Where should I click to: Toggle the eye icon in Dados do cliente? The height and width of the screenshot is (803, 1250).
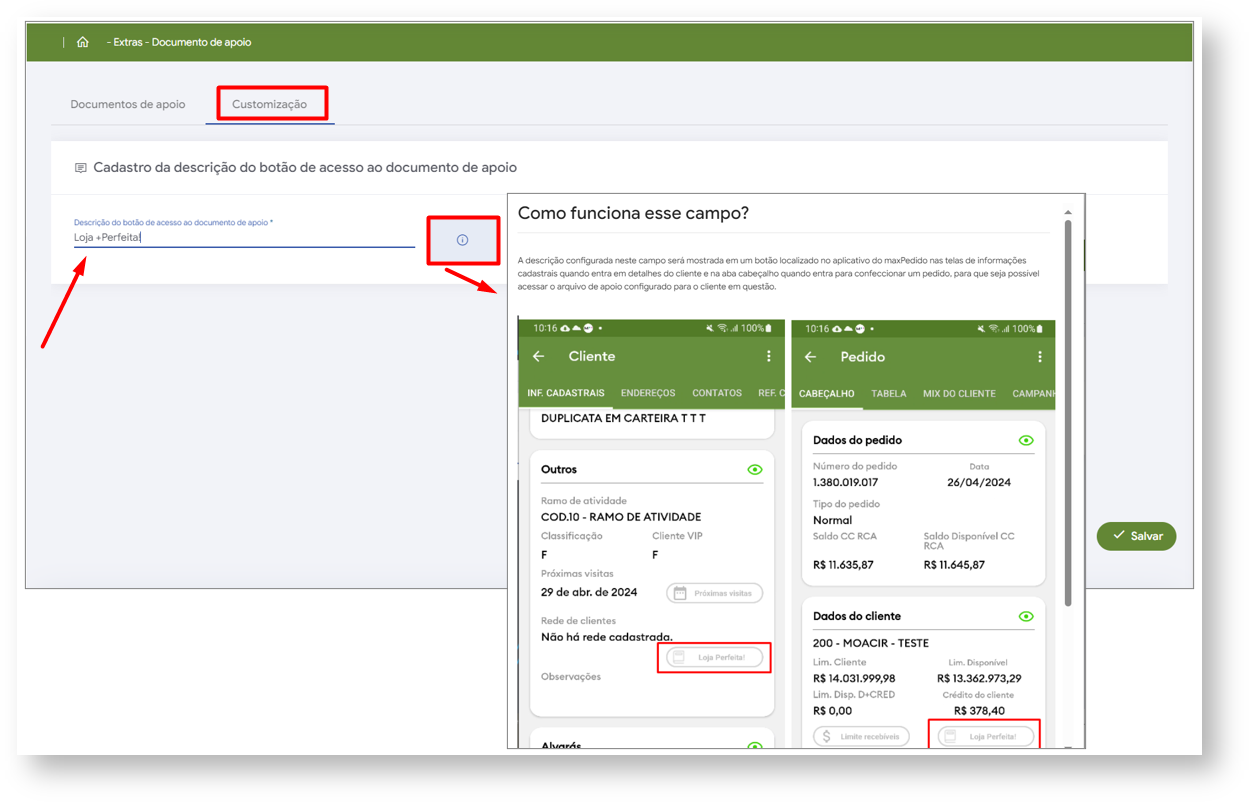tap(1025, 617)
